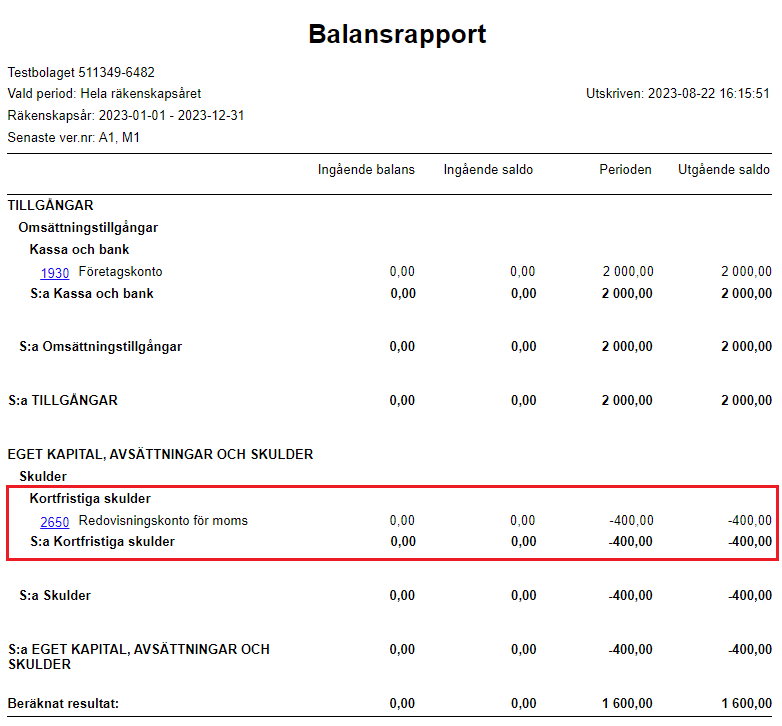This screenshot has height=726, width=782.
Task: Click S:a Kassa och bank label
Action: (92, 293)
